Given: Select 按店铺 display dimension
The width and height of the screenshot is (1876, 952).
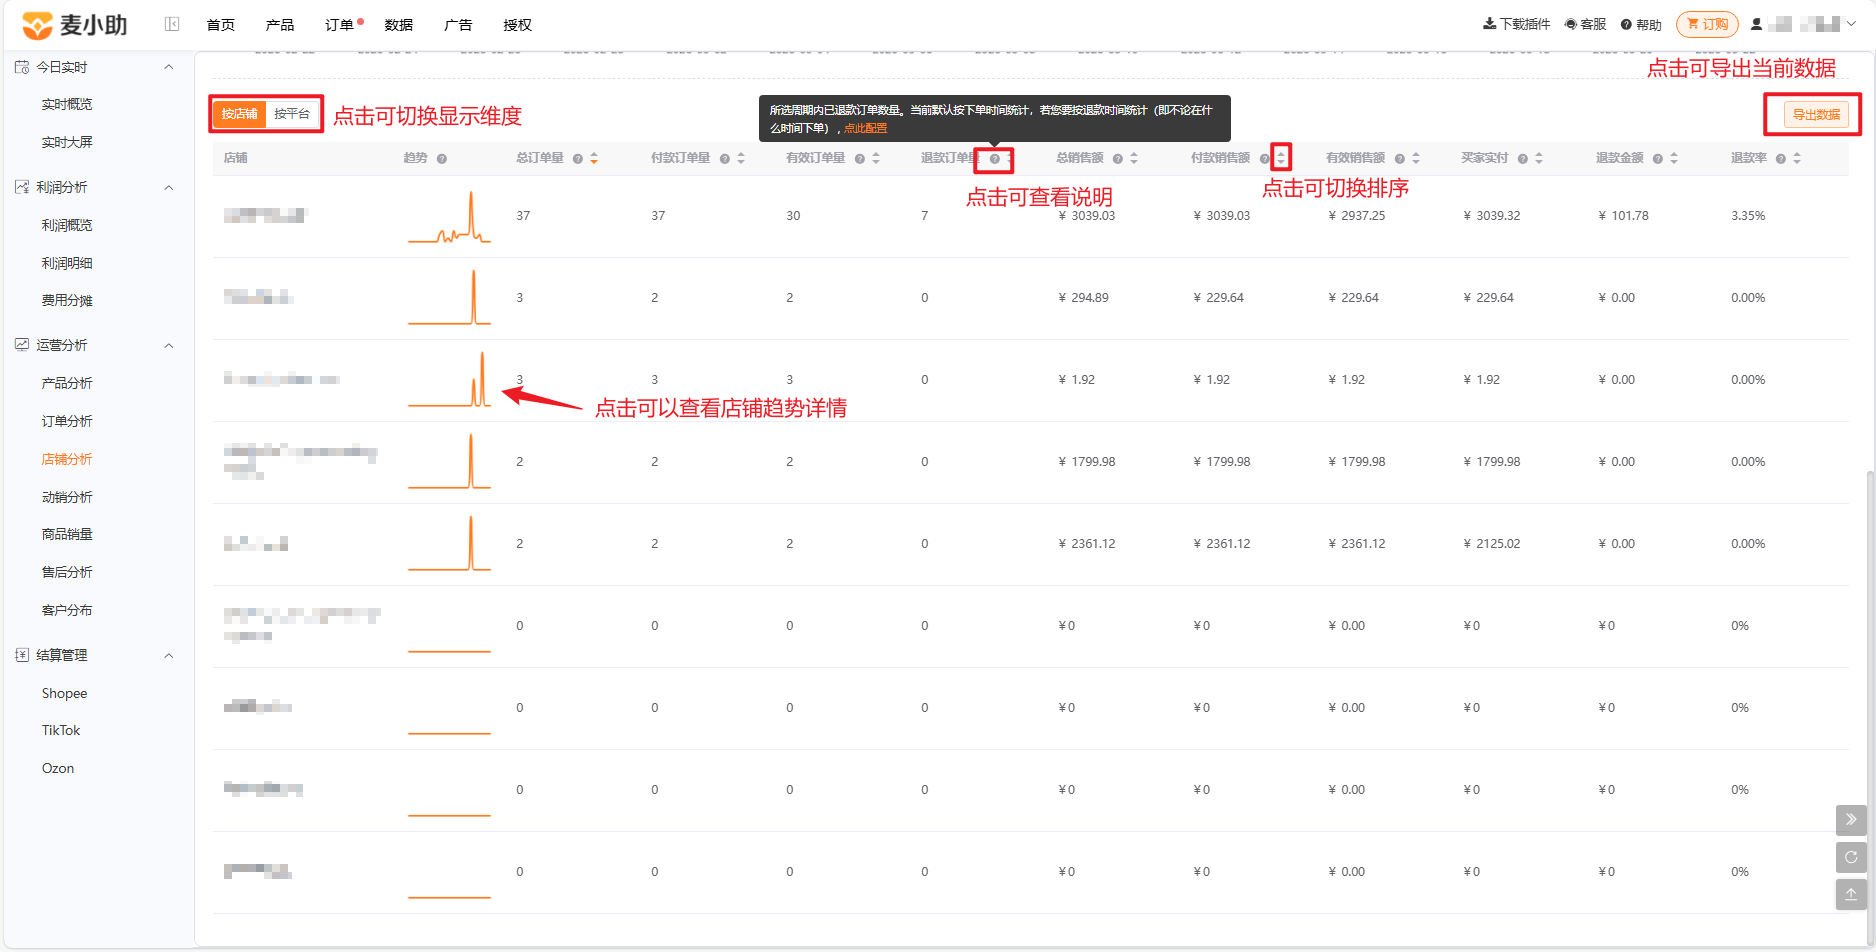Looking at the screenshot, I should pyautogui.click(x=240, y=114).
